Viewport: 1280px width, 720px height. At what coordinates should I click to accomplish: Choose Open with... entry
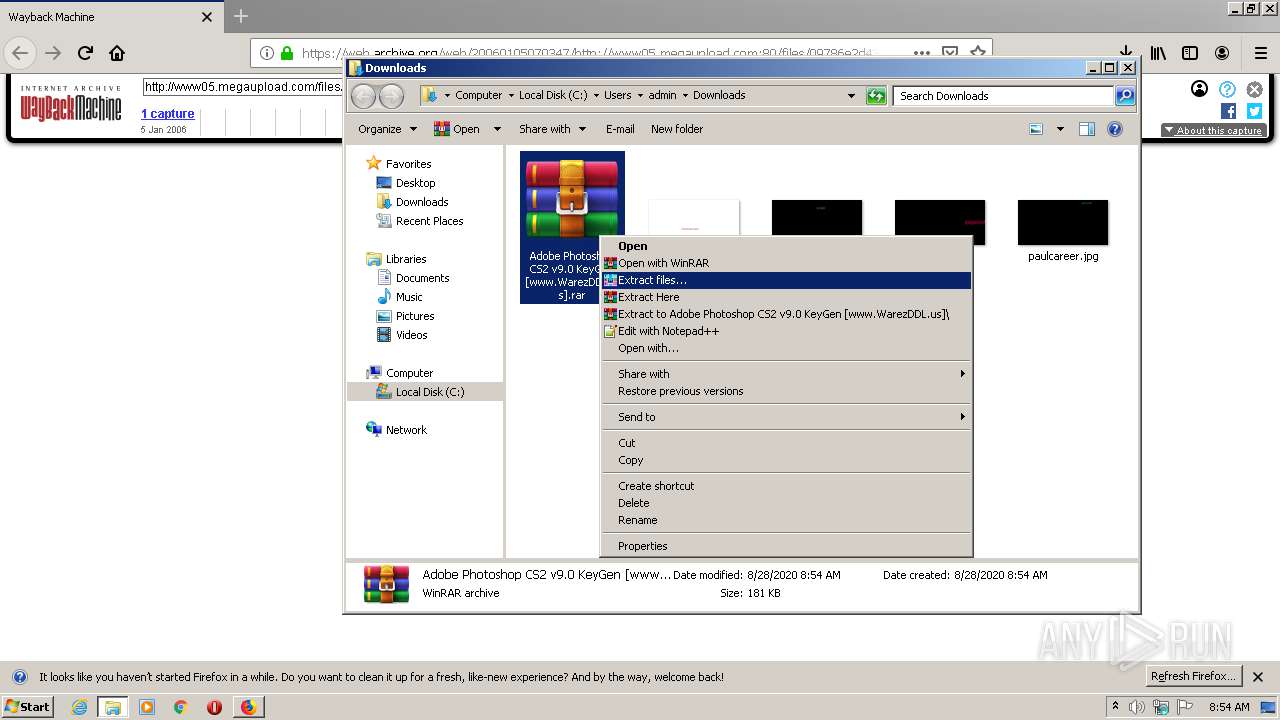pos(786,348)
